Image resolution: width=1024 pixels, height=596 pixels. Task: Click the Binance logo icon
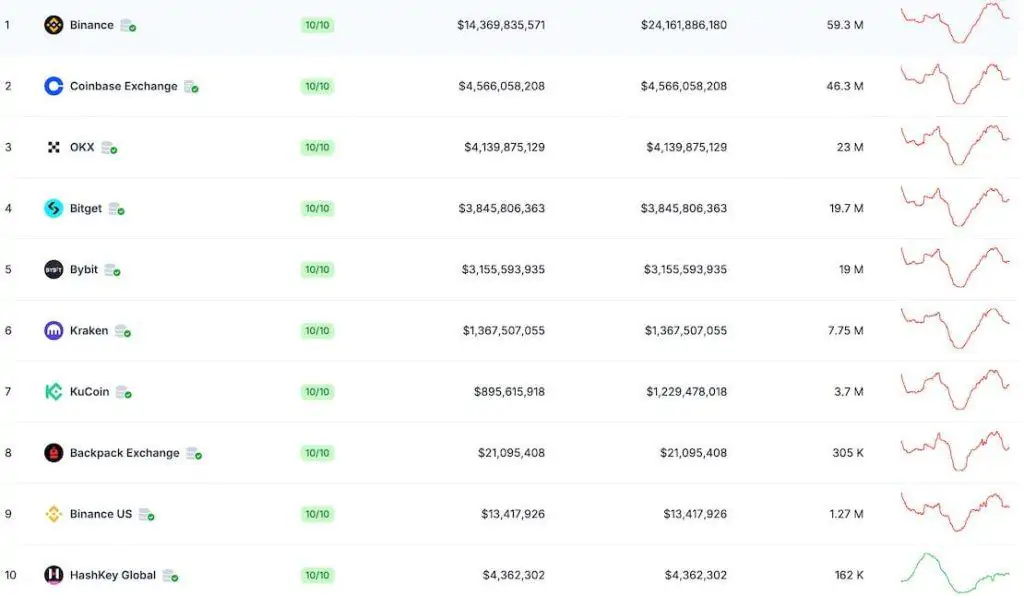(x=54, y=25)
